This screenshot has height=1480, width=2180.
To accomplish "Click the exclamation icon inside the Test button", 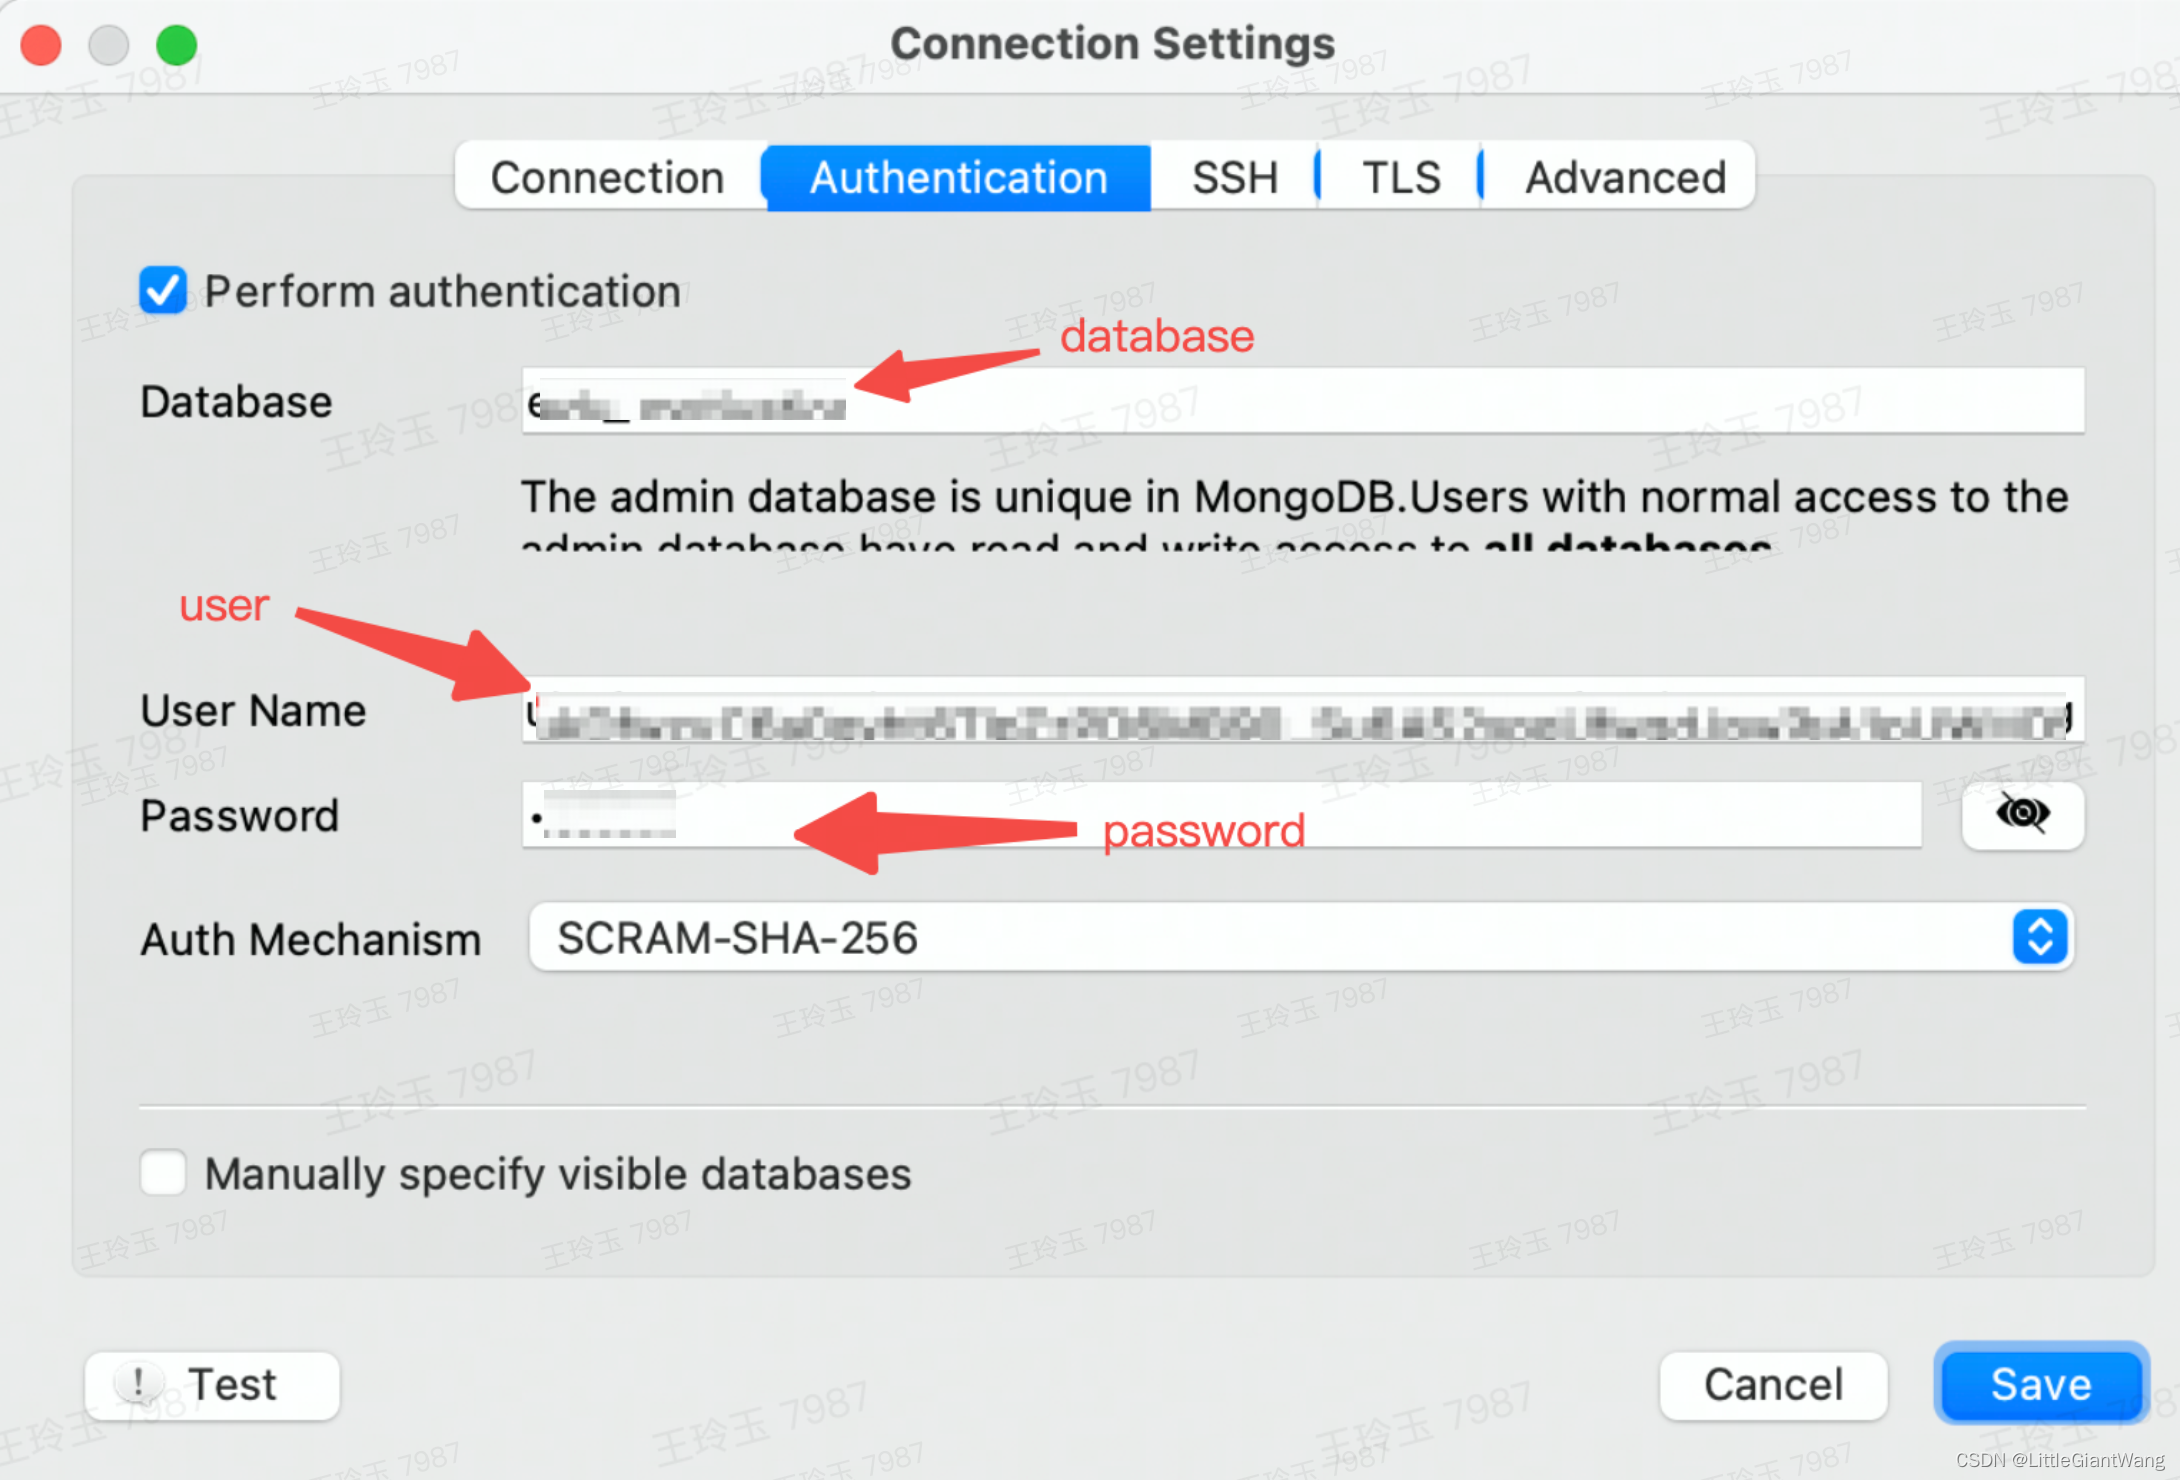I will 138,1385.
